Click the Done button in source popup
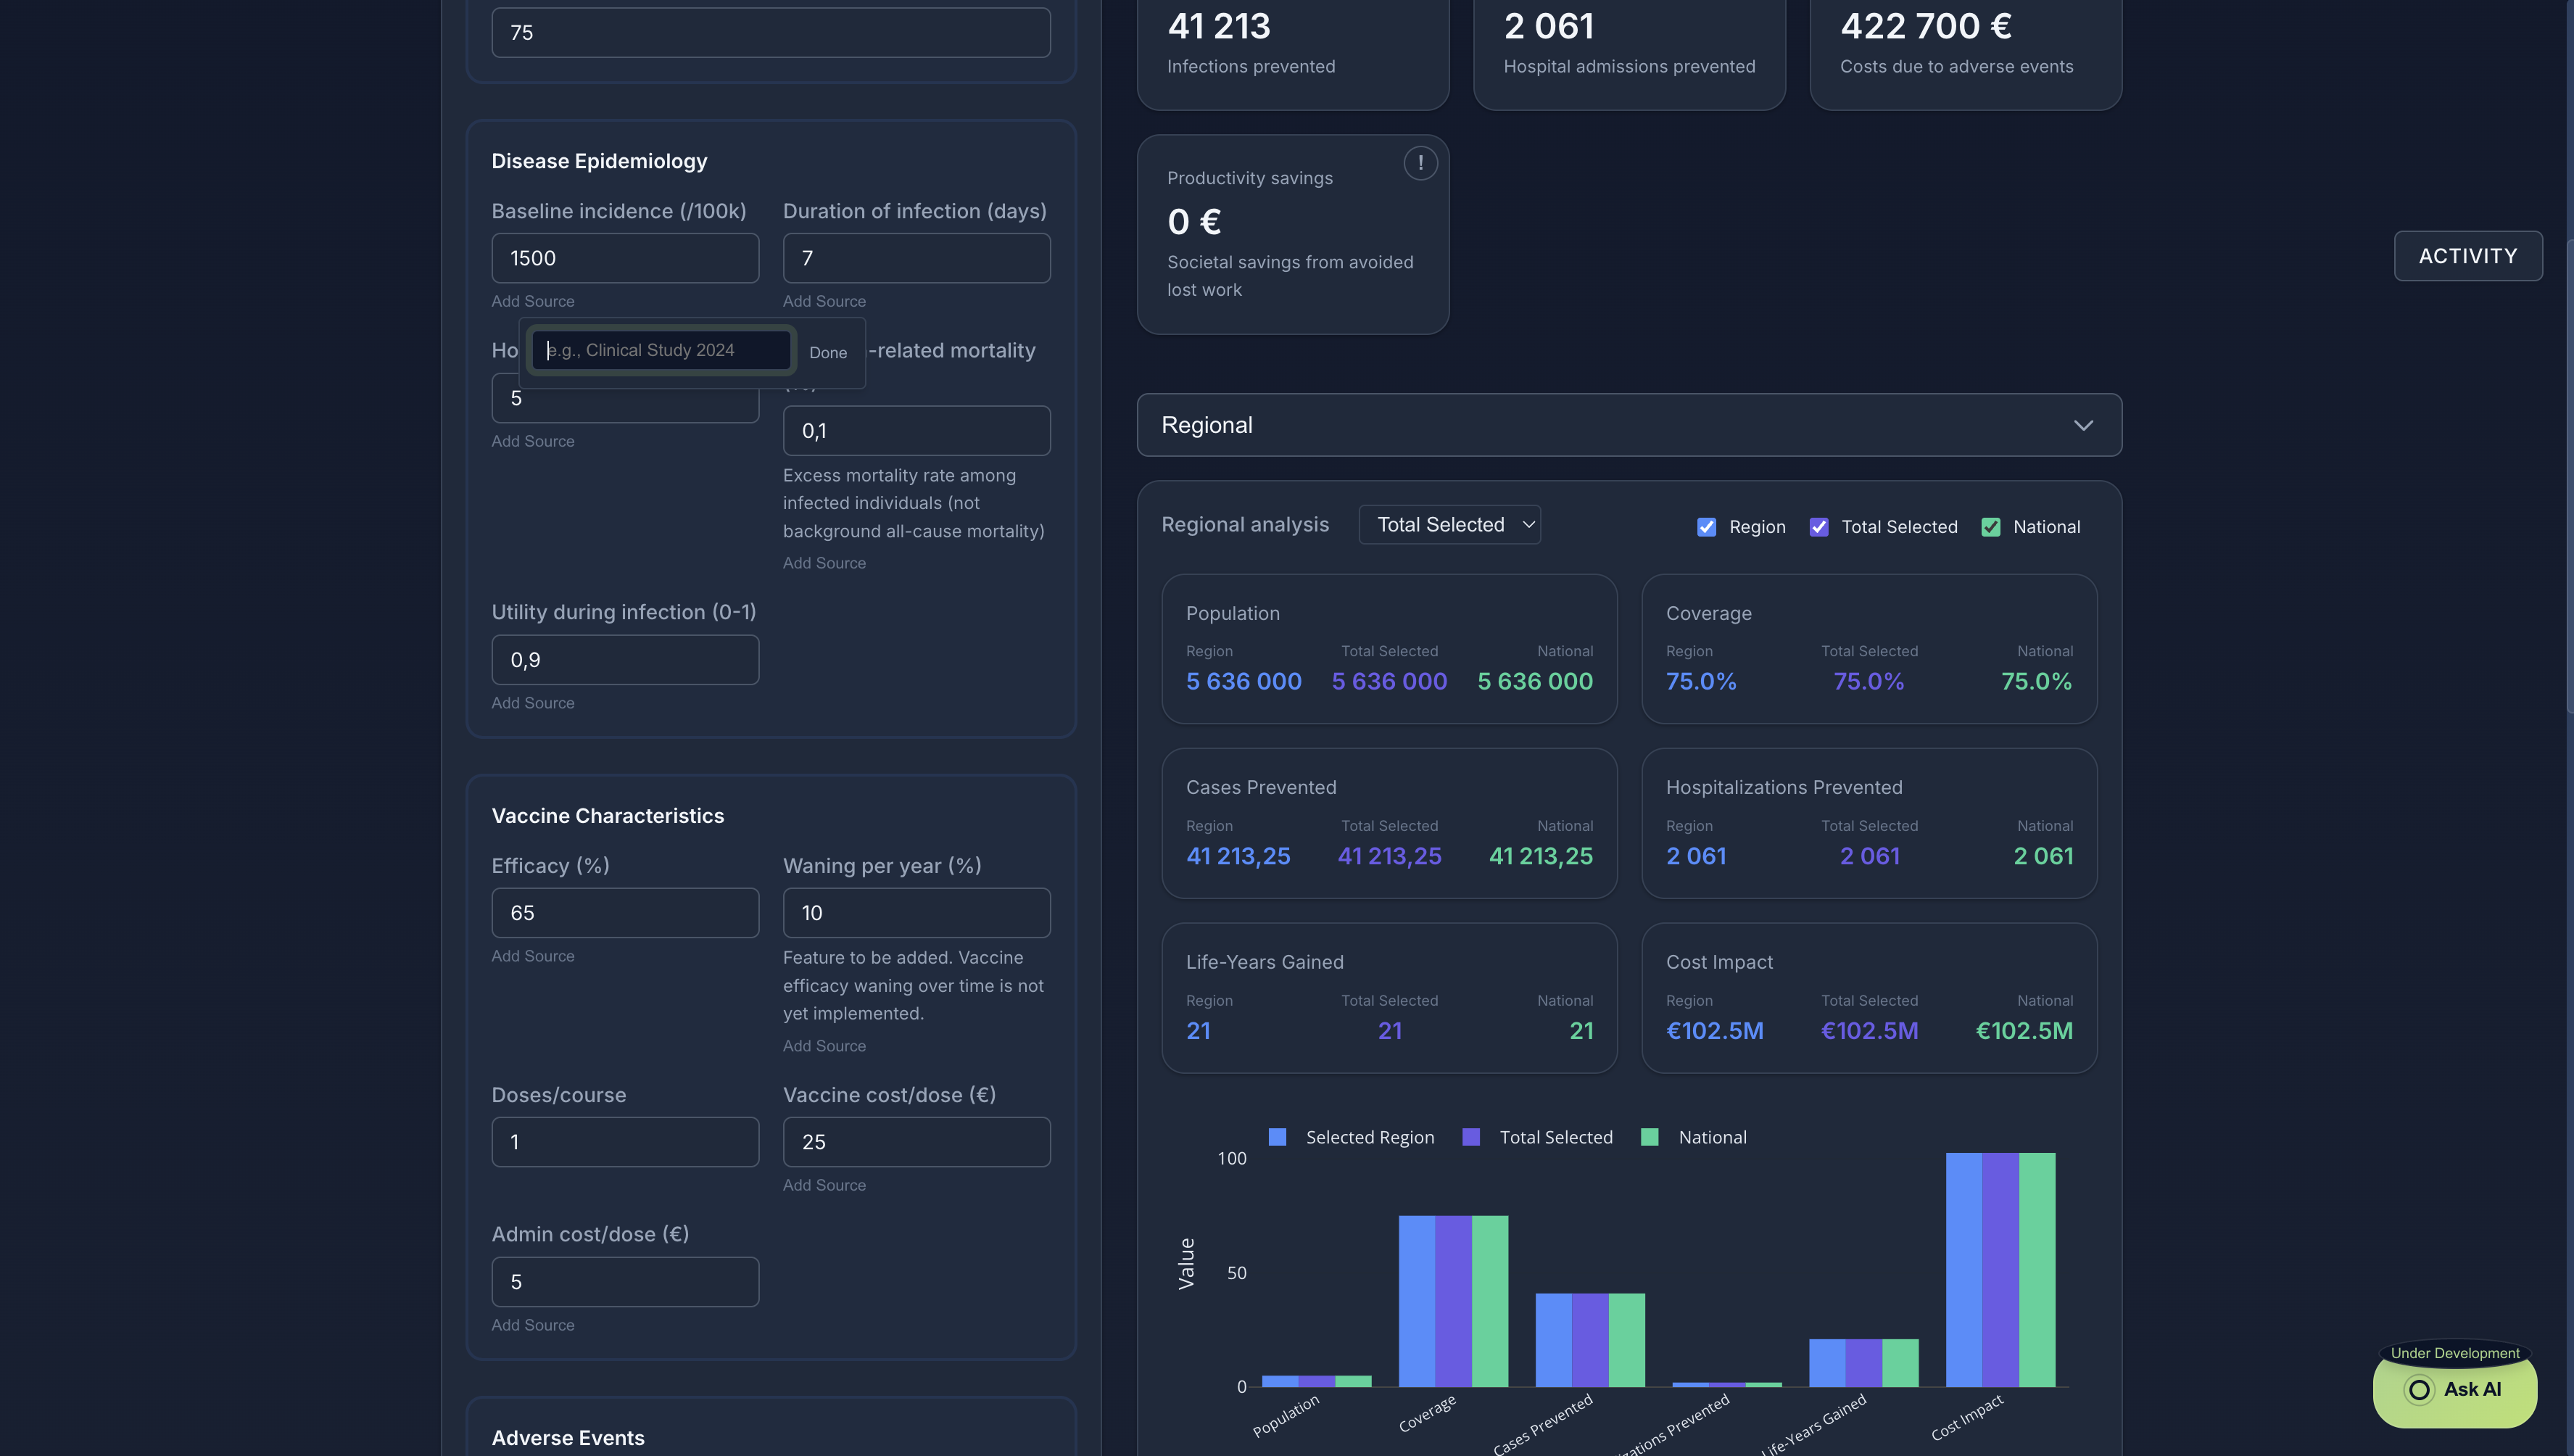The height and width of the screenshot is (1456, 2574). coord(828,352)
